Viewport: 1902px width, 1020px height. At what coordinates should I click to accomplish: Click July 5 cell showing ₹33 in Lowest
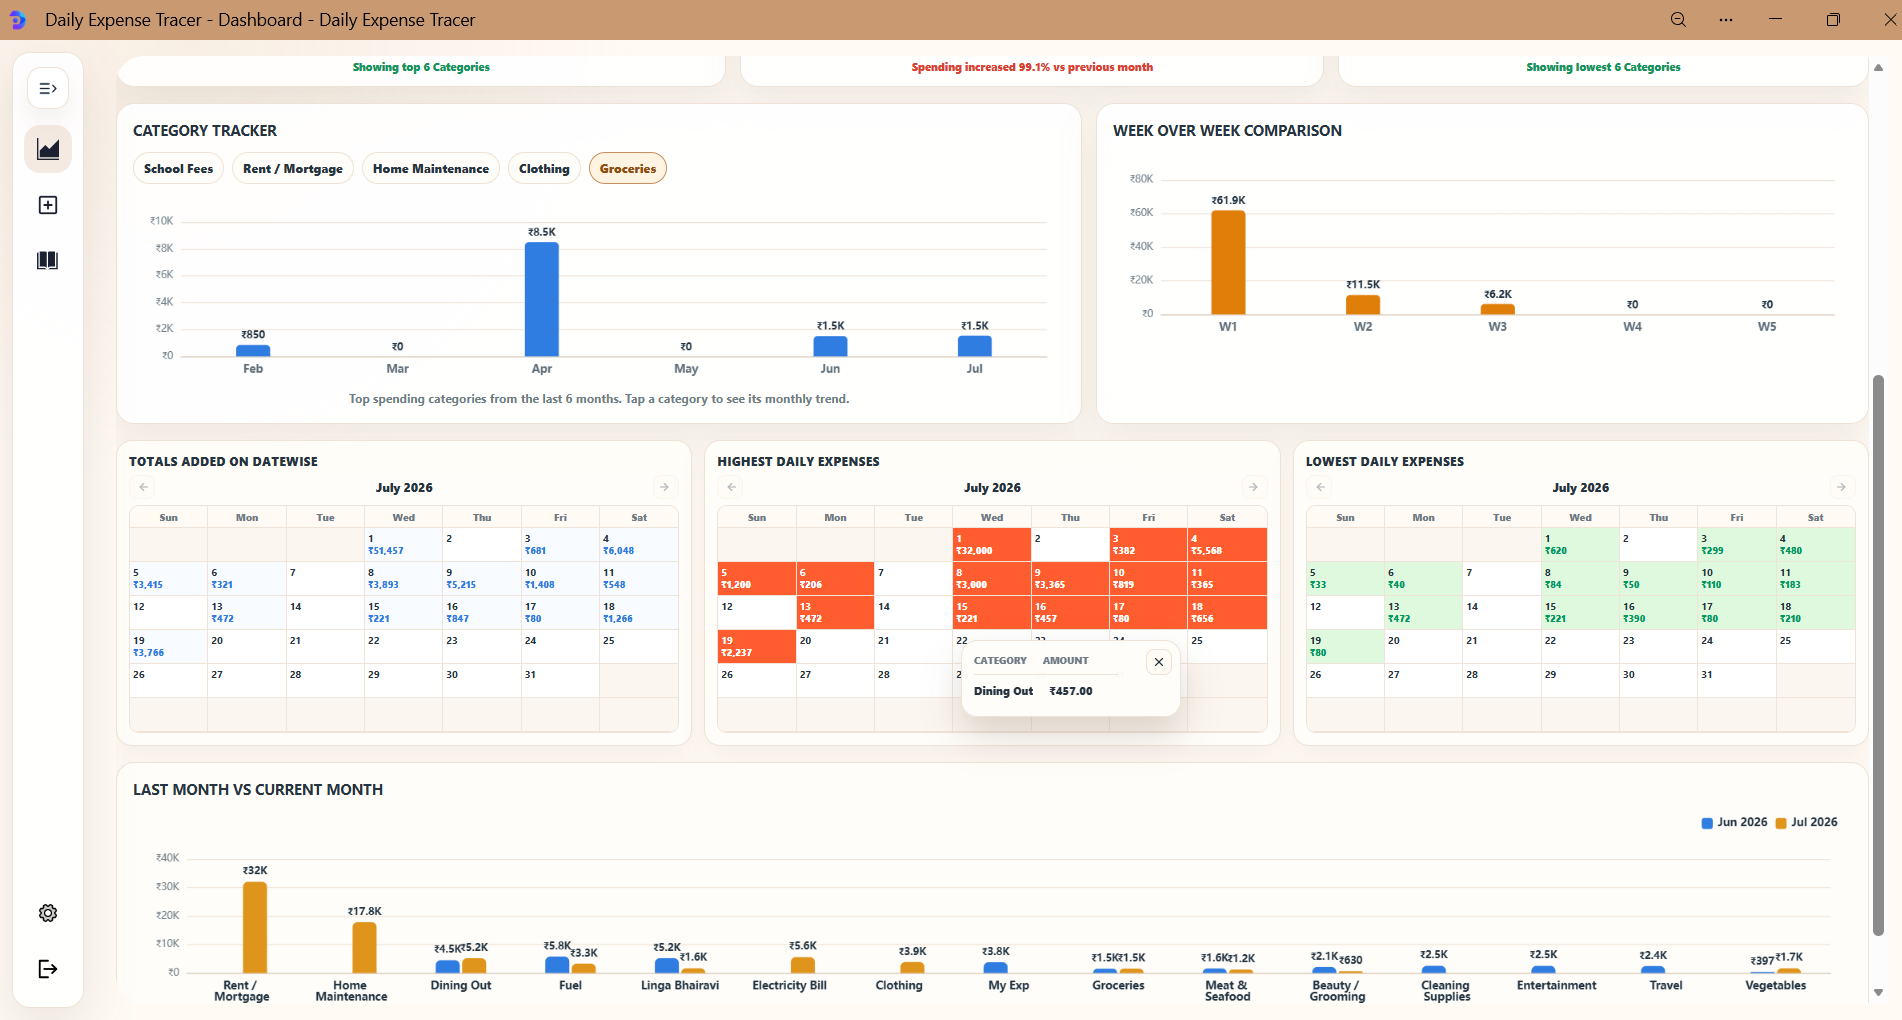pos(1345,579)
